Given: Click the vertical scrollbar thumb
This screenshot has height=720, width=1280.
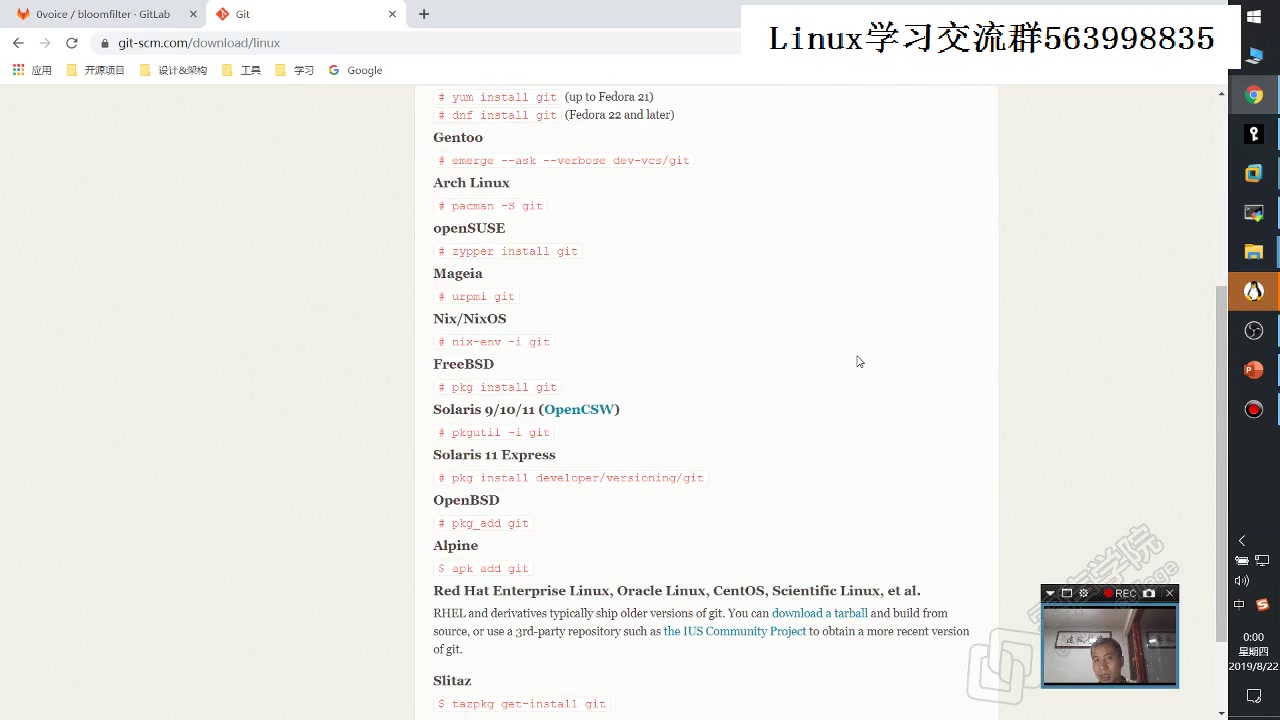Looking at the screenshot, I should 1221,463.
